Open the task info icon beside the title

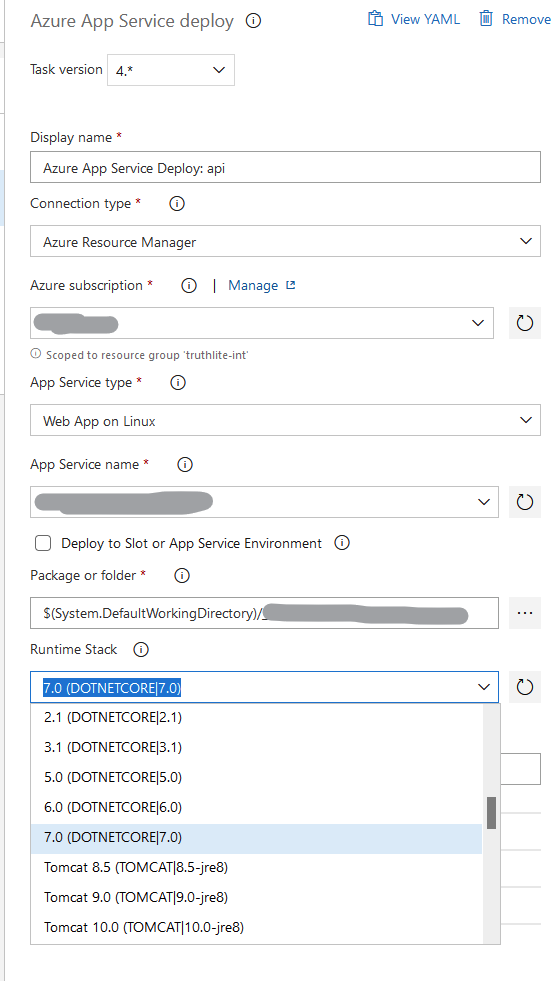253,21
